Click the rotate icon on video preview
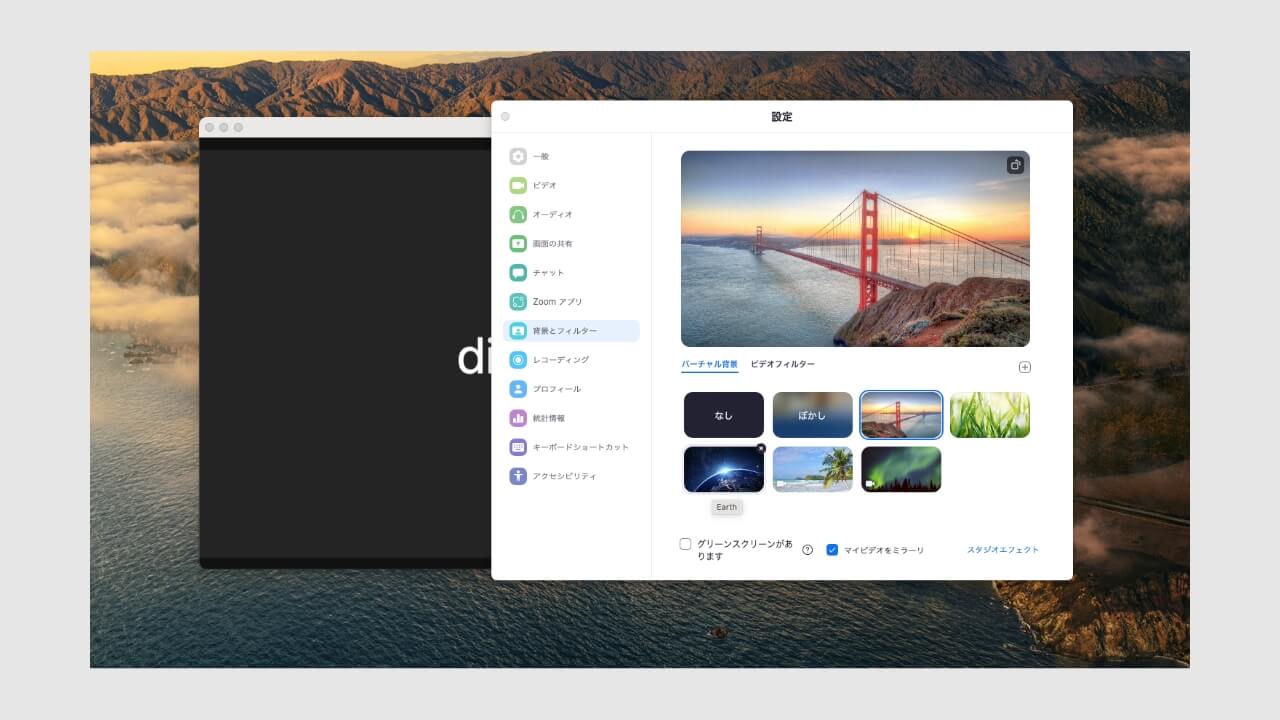This screenshot has width=1280, height=720. tap(1015, 165)
